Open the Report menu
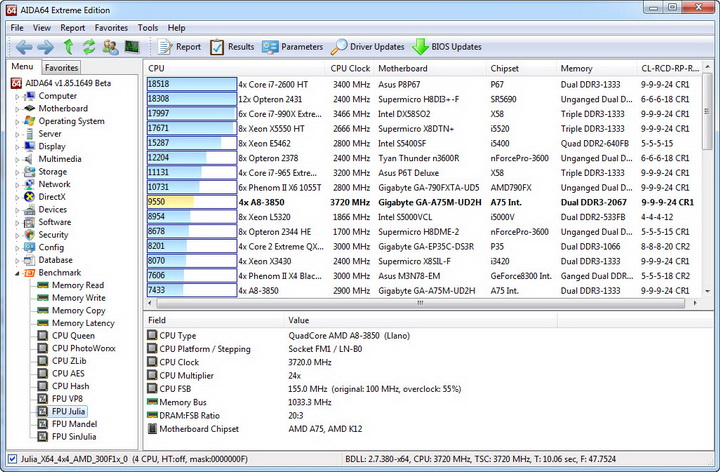720x472 pixels. pos(73,28)
